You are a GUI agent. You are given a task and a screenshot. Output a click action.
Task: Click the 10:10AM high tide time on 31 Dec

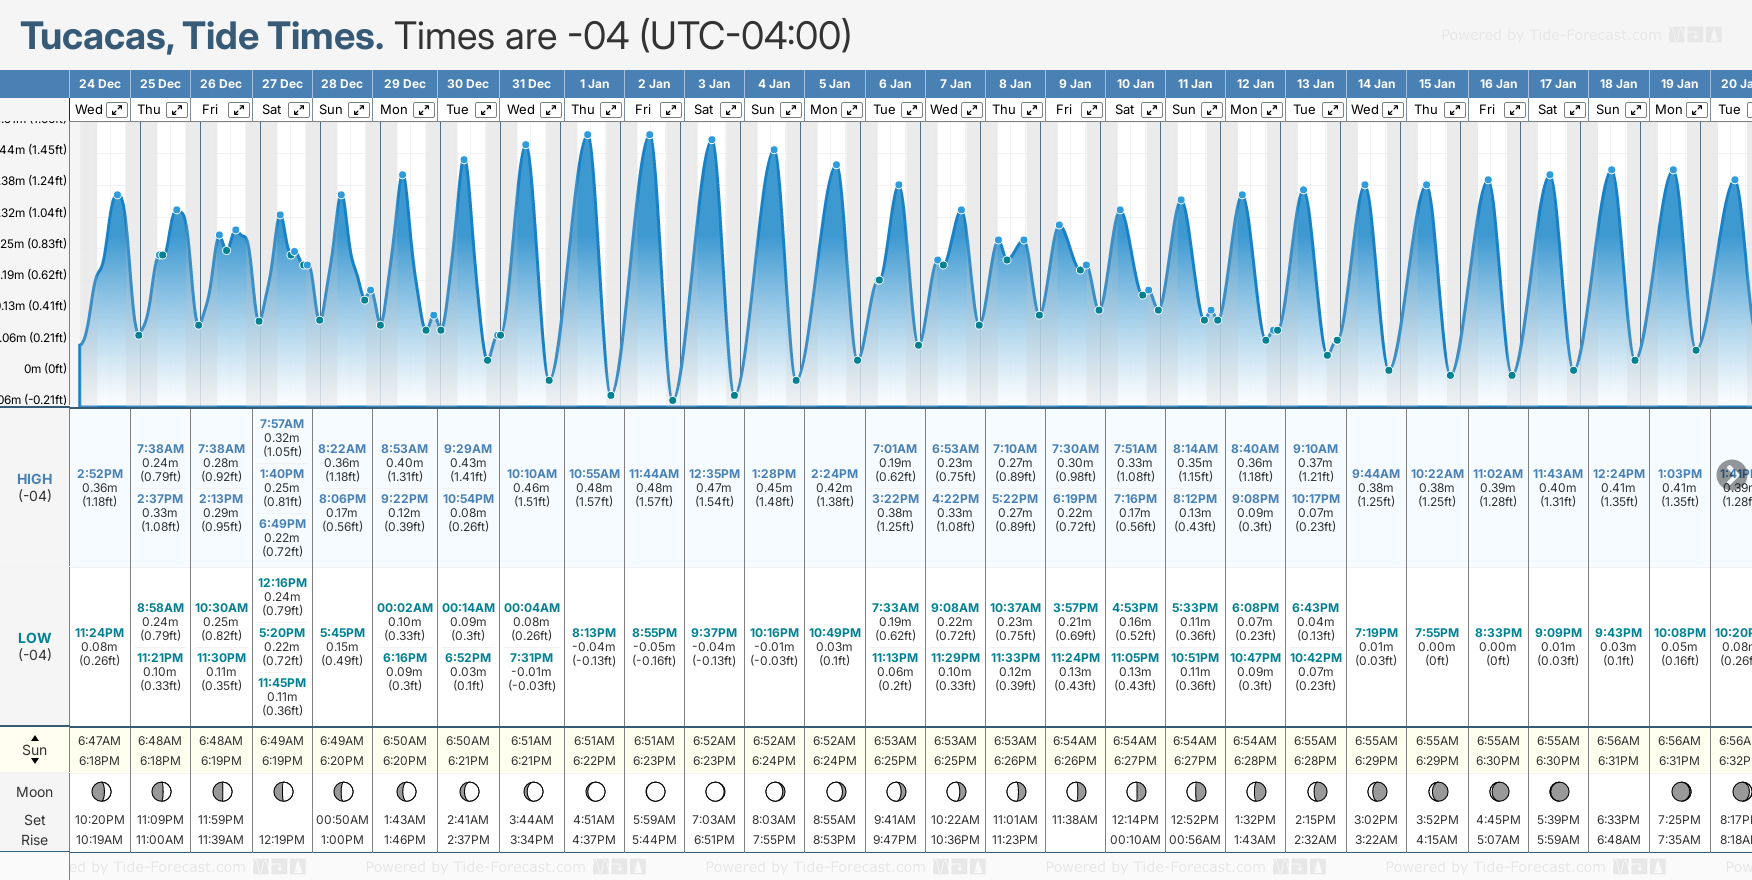pos(532,474)
